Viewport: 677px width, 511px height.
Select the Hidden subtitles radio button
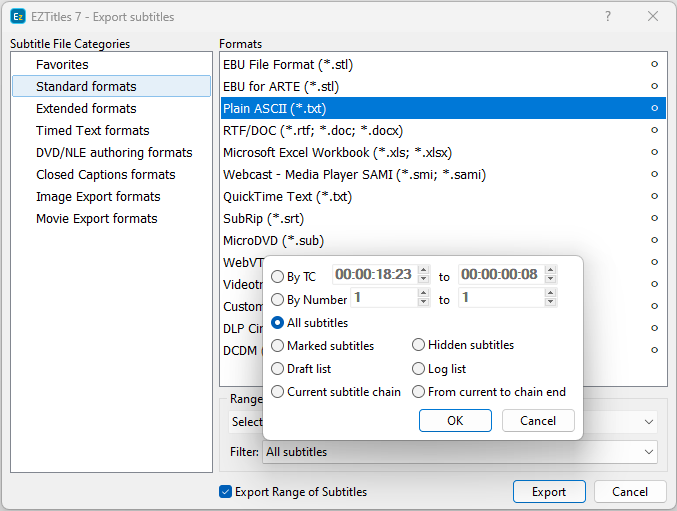[419, 346]
